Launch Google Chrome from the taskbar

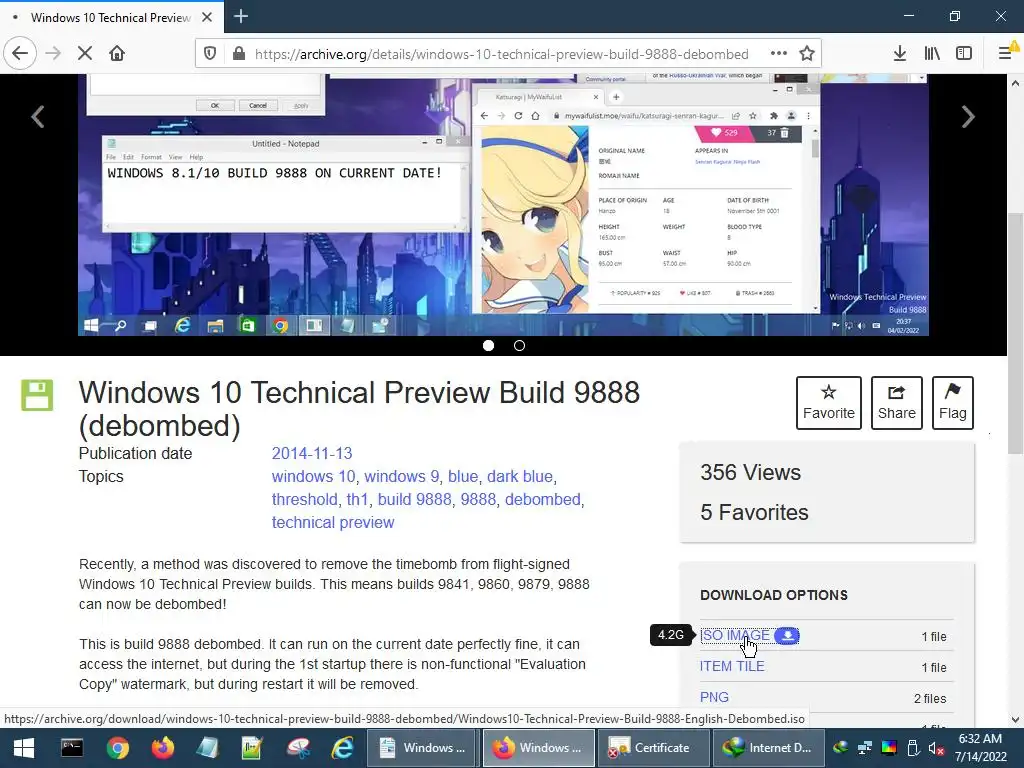118,748
